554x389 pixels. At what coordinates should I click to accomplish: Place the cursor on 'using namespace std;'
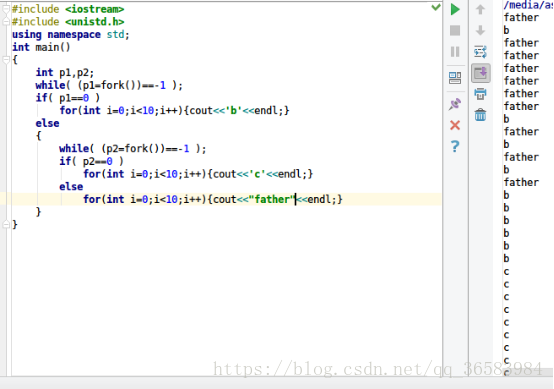71,35
